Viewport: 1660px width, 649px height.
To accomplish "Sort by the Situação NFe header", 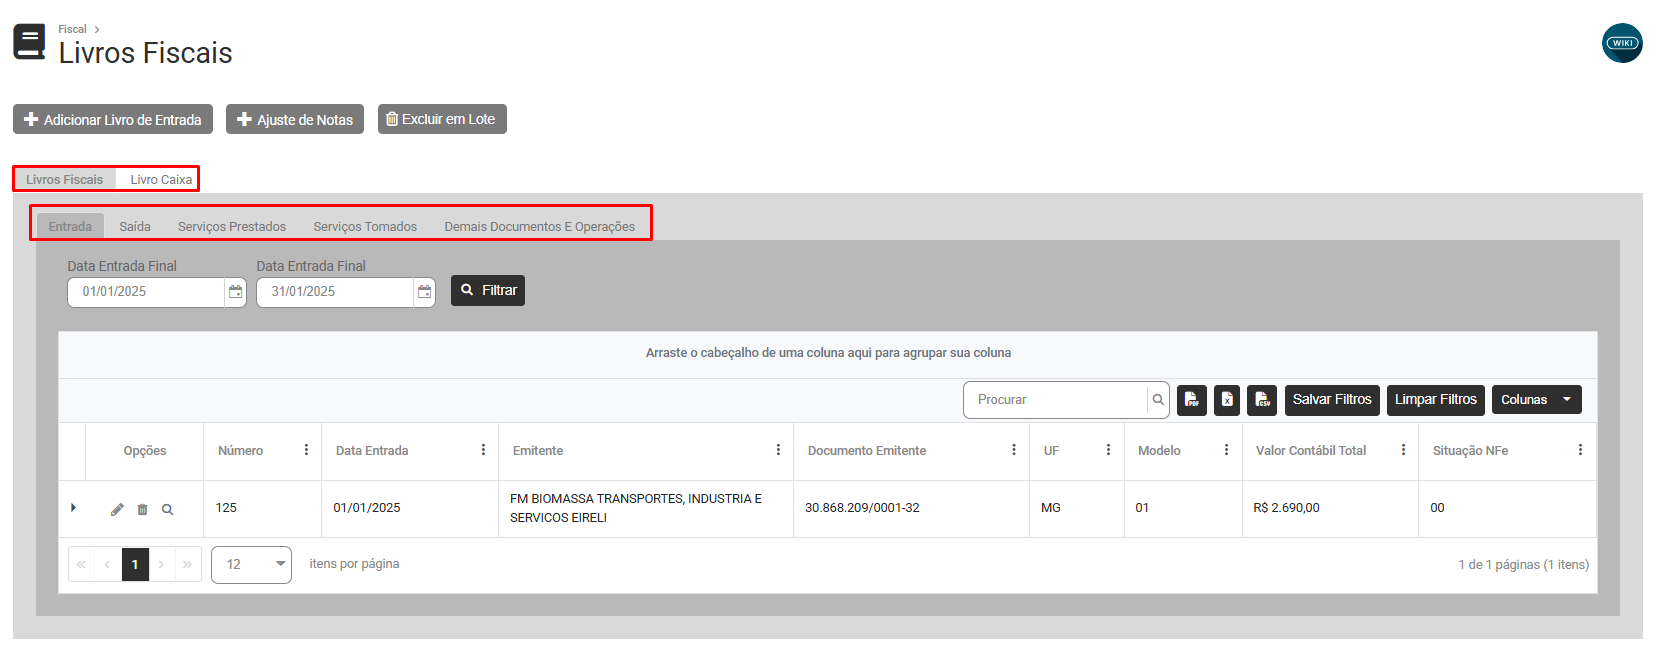I will [1470, 451].
